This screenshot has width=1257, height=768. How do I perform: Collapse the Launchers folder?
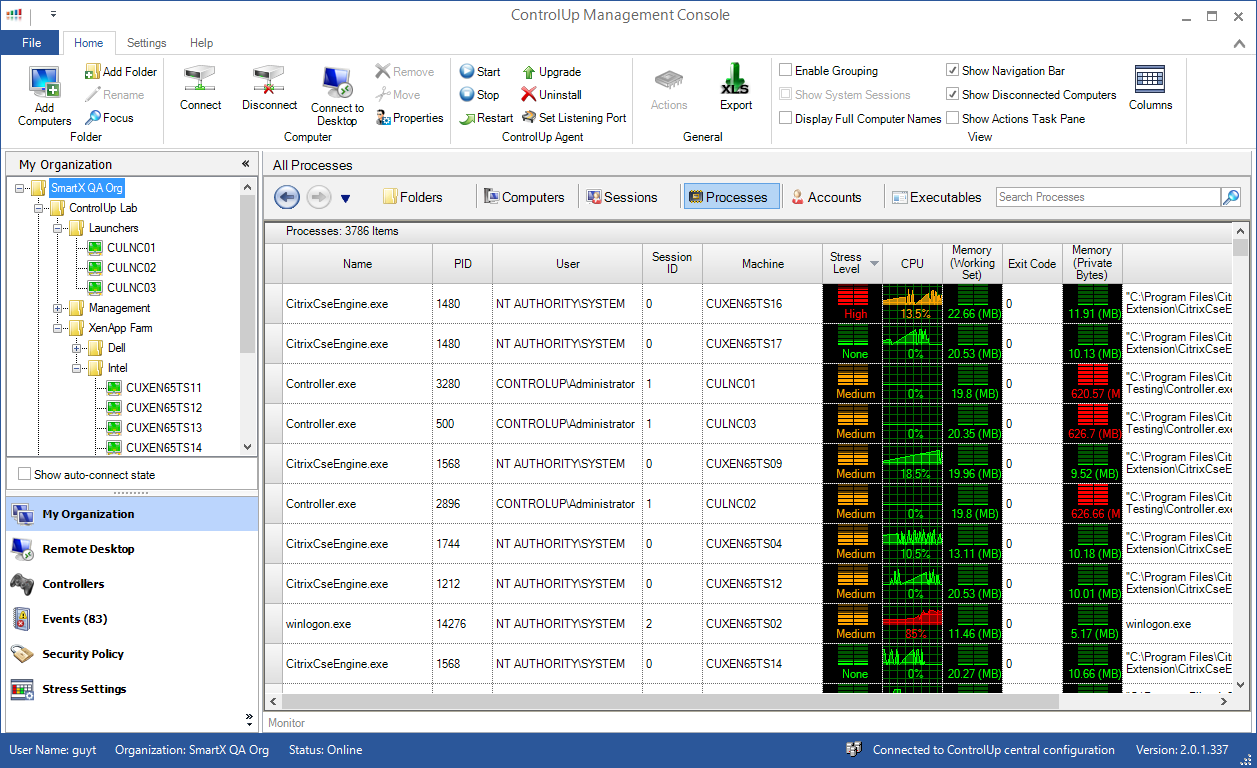click(59, 228)
